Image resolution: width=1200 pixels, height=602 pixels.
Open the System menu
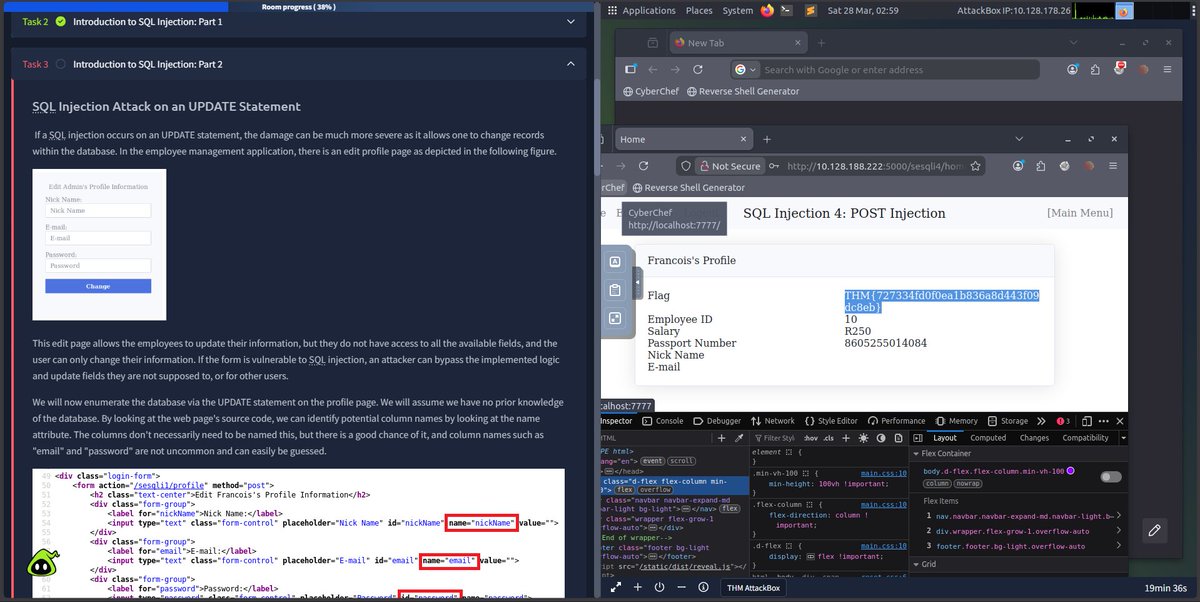[x=737, y=11]
